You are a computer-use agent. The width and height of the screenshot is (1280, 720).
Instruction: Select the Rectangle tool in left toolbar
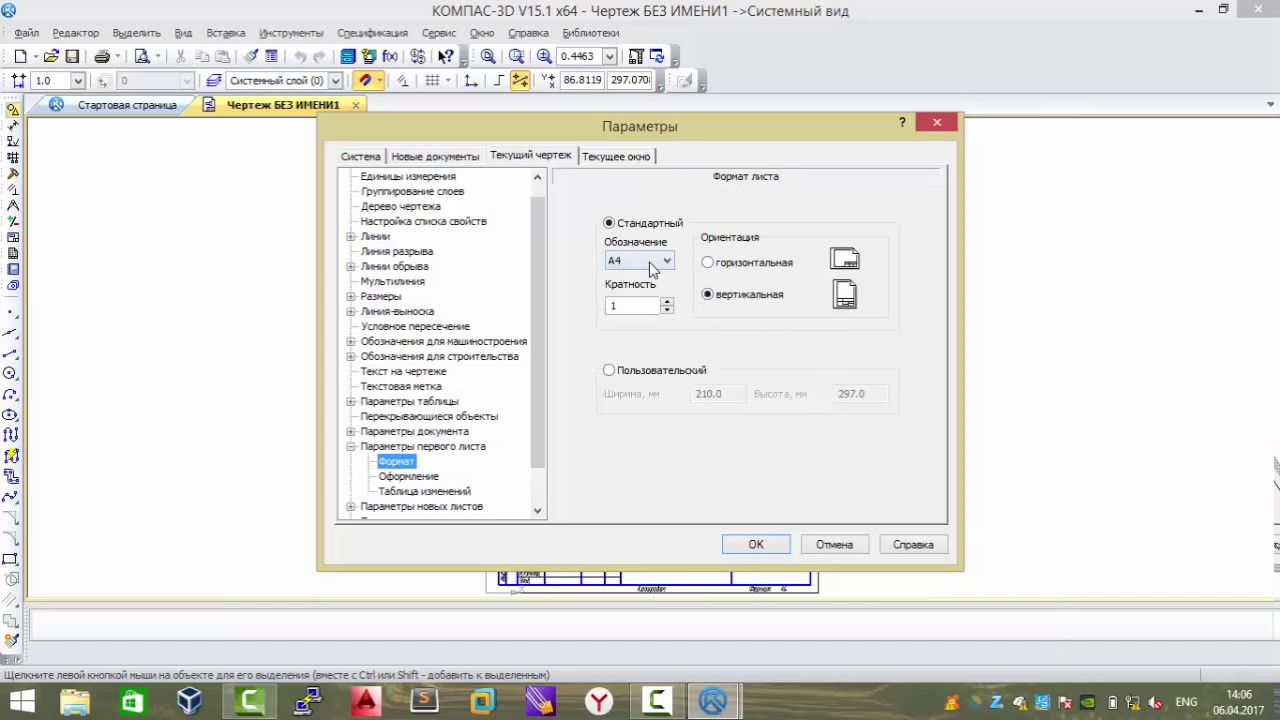point(11,559)
